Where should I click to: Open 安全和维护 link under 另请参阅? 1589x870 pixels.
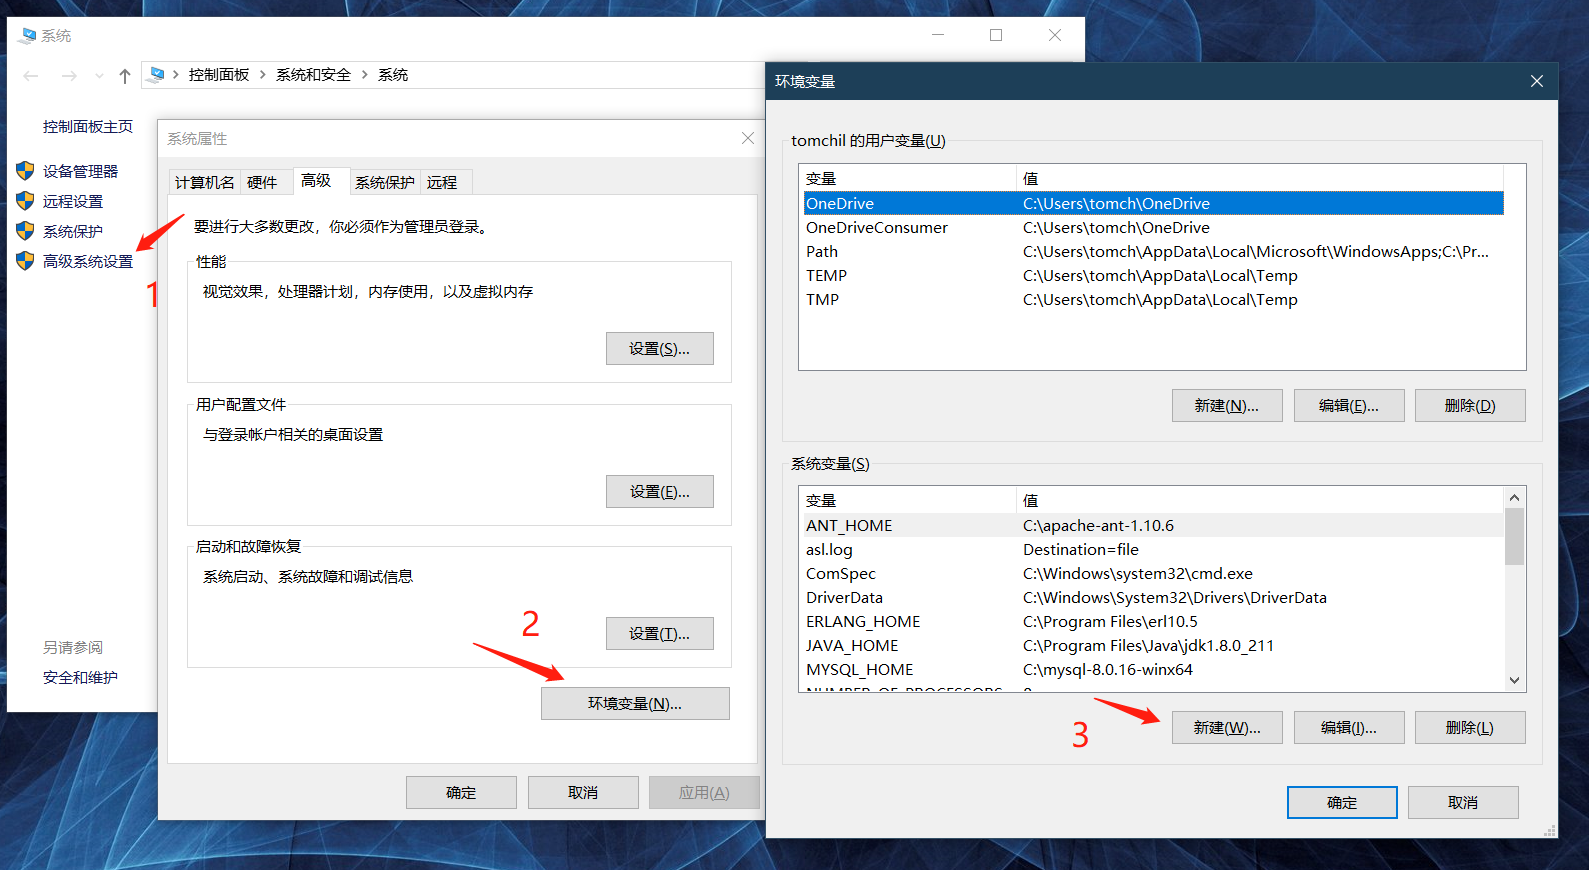click(80, 678)
